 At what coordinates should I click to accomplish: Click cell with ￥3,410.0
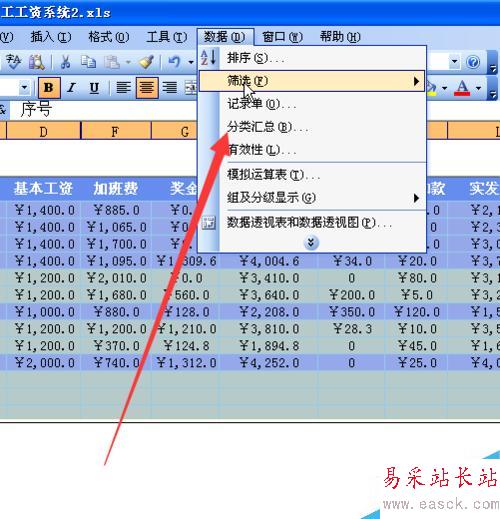pos(269,278)
